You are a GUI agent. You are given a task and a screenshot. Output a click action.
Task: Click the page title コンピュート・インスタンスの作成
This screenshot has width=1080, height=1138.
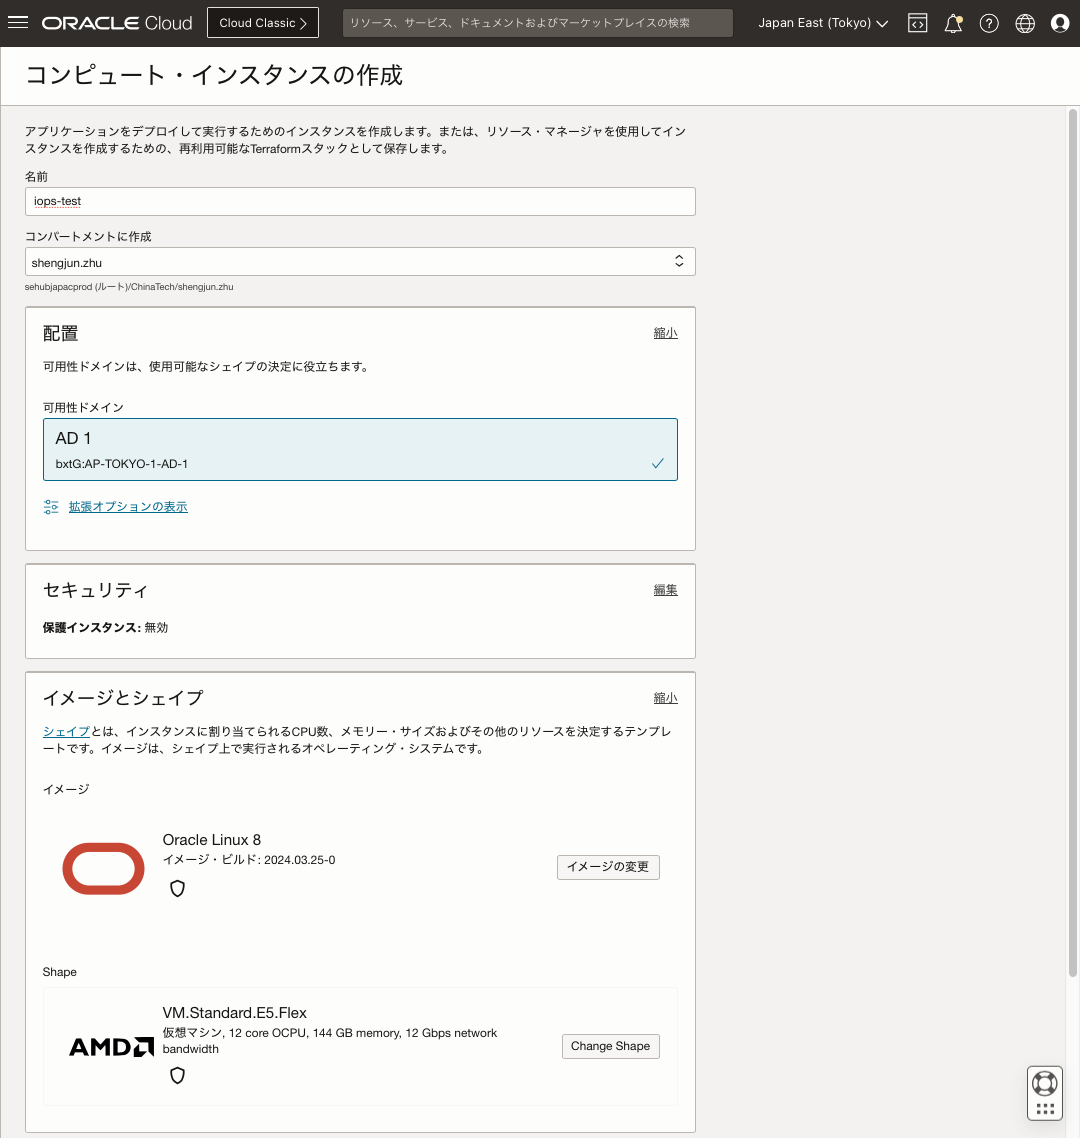tap(214, 75)
